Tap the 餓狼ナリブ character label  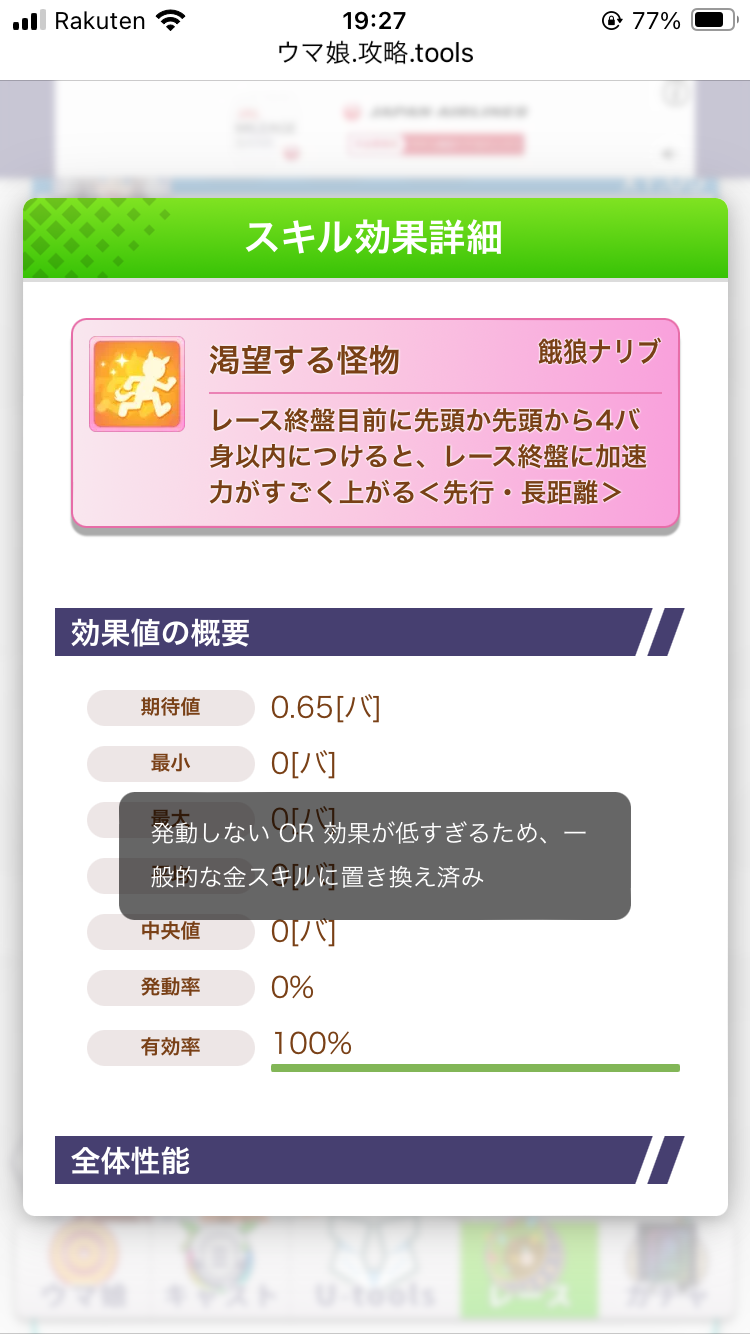tap(598, 352)
